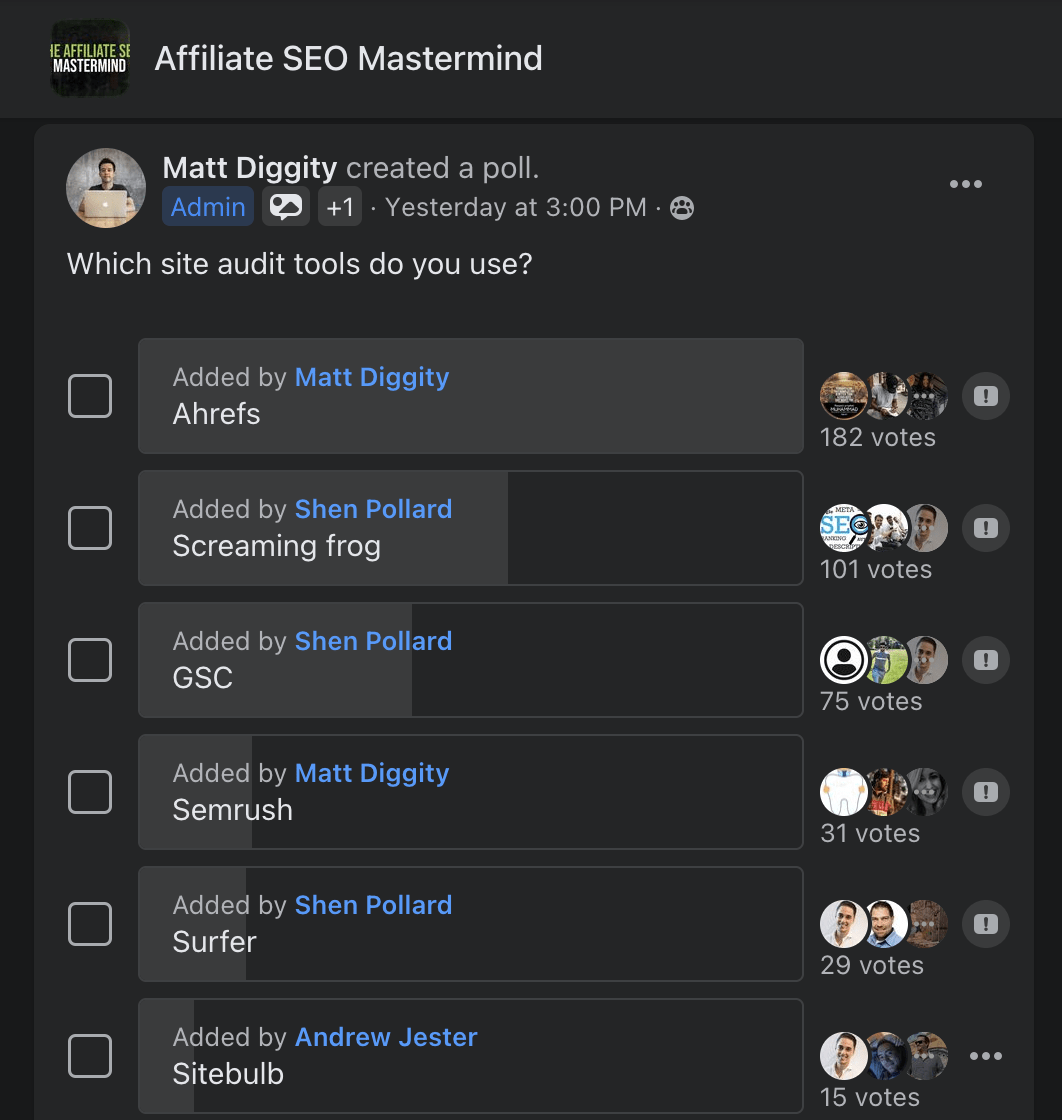The image size is (1062, 1120).
Task: Click the chat bubble badge next to Admin
Action: pos(285,206)
